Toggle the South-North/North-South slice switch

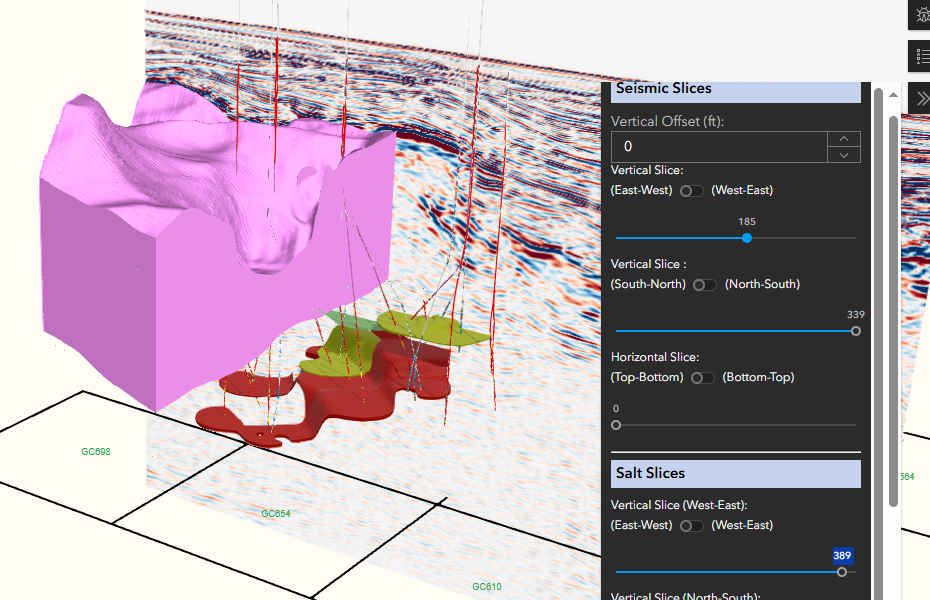pyautogui.click(x=704, y=284)
